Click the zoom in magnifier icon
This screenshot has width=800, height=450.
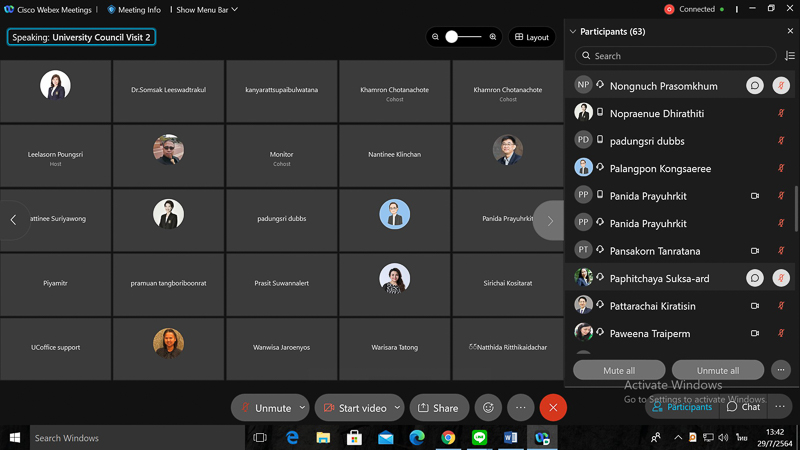(493, 37)
